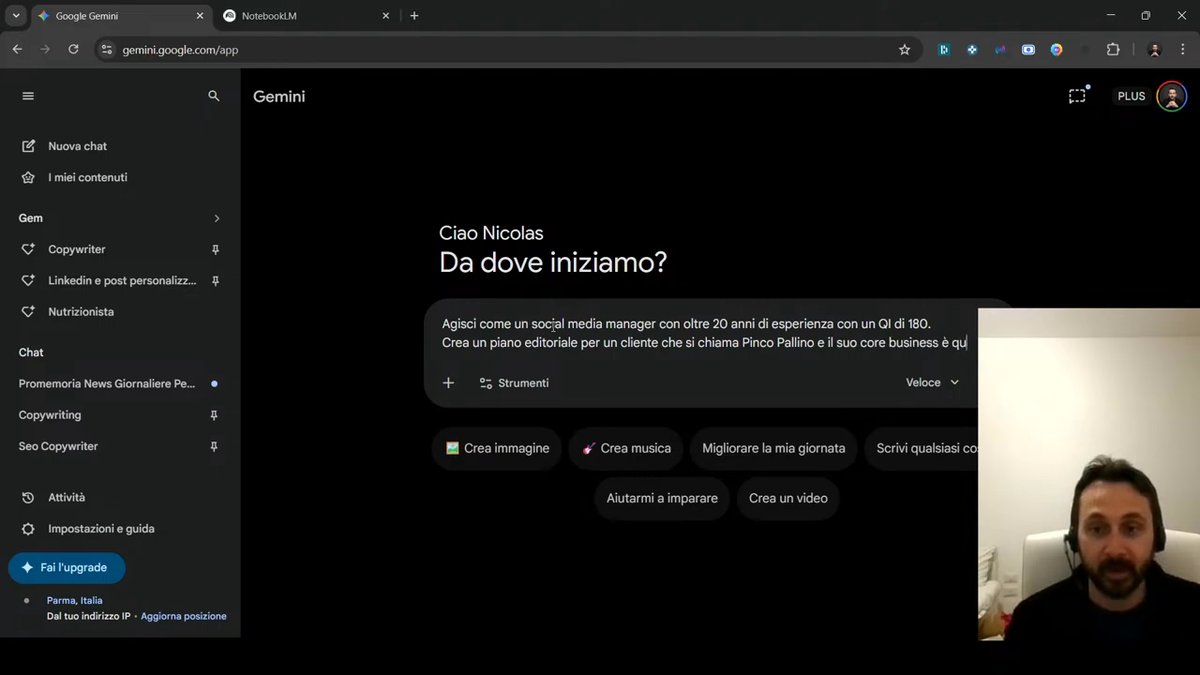Open the browser Extensions puzzle icon
The height and width of the screenshot is (675, 1200).
coord(1113,49)
